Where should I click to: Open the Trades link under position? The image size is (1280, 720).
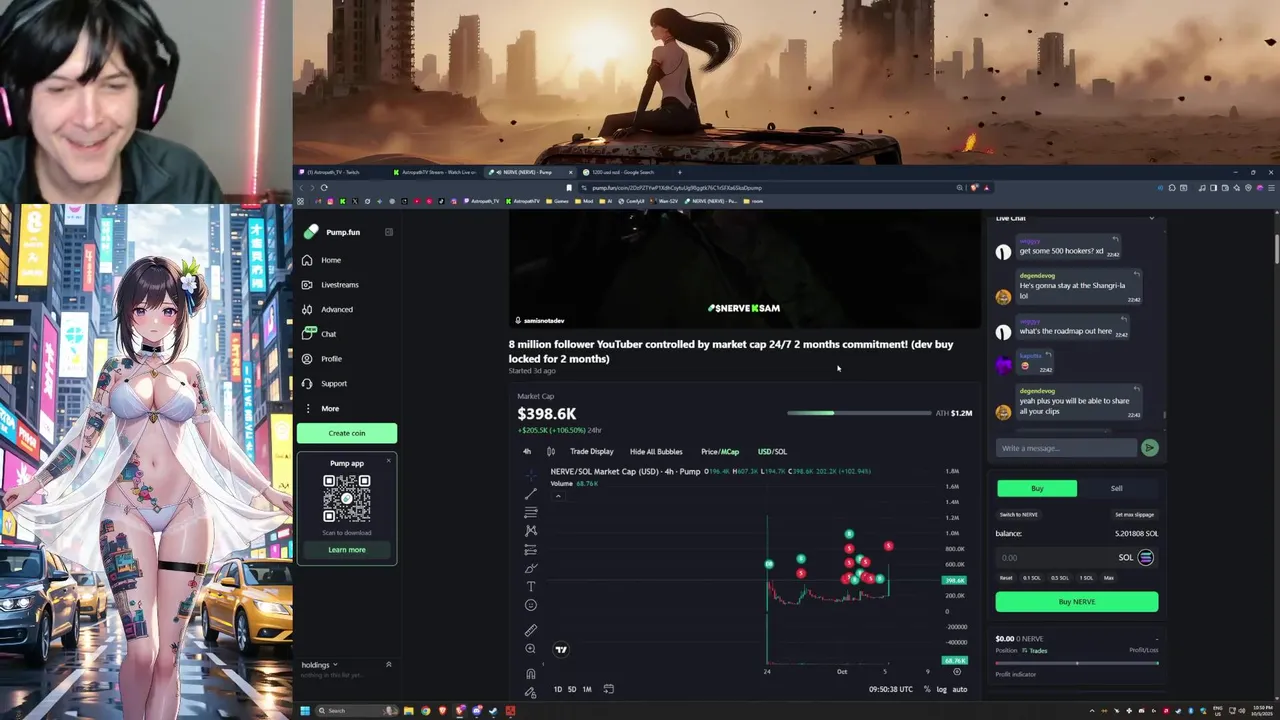[1036, 651]
